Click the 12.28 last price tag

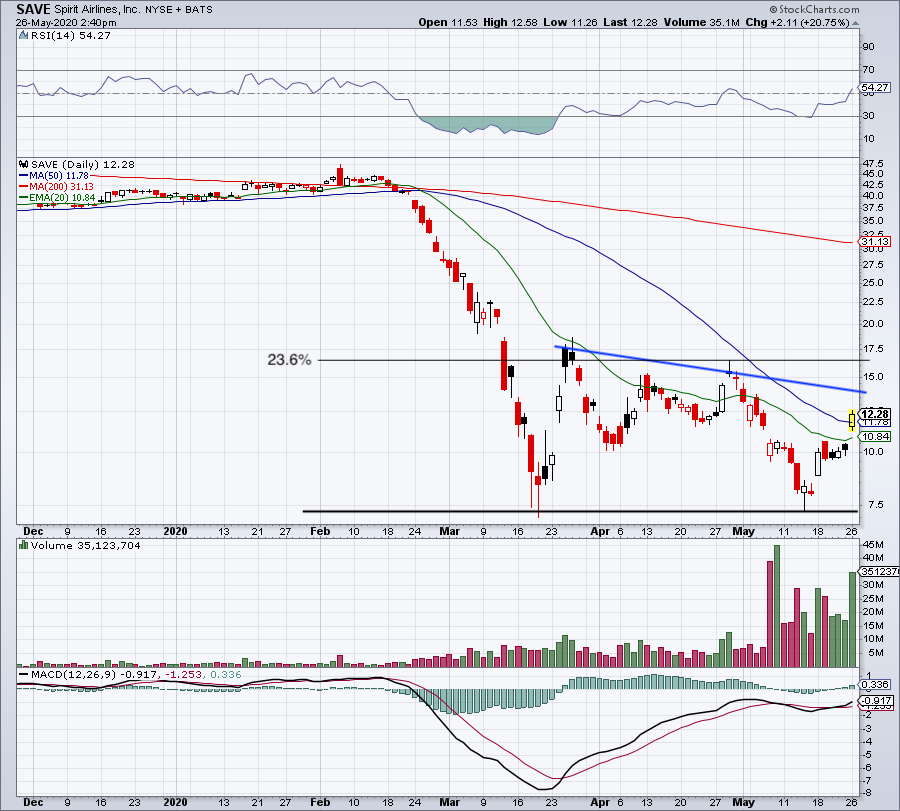pos(875,413)
